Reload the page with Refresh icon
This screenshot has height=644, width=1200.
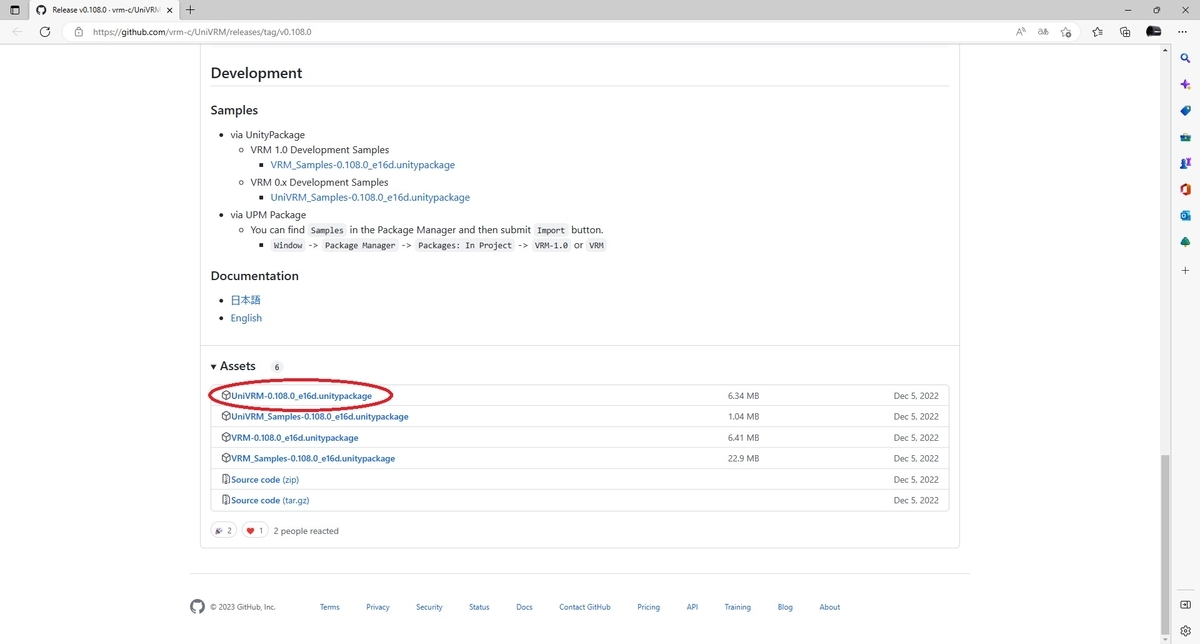pyautogui.click(x=45, y=32)
